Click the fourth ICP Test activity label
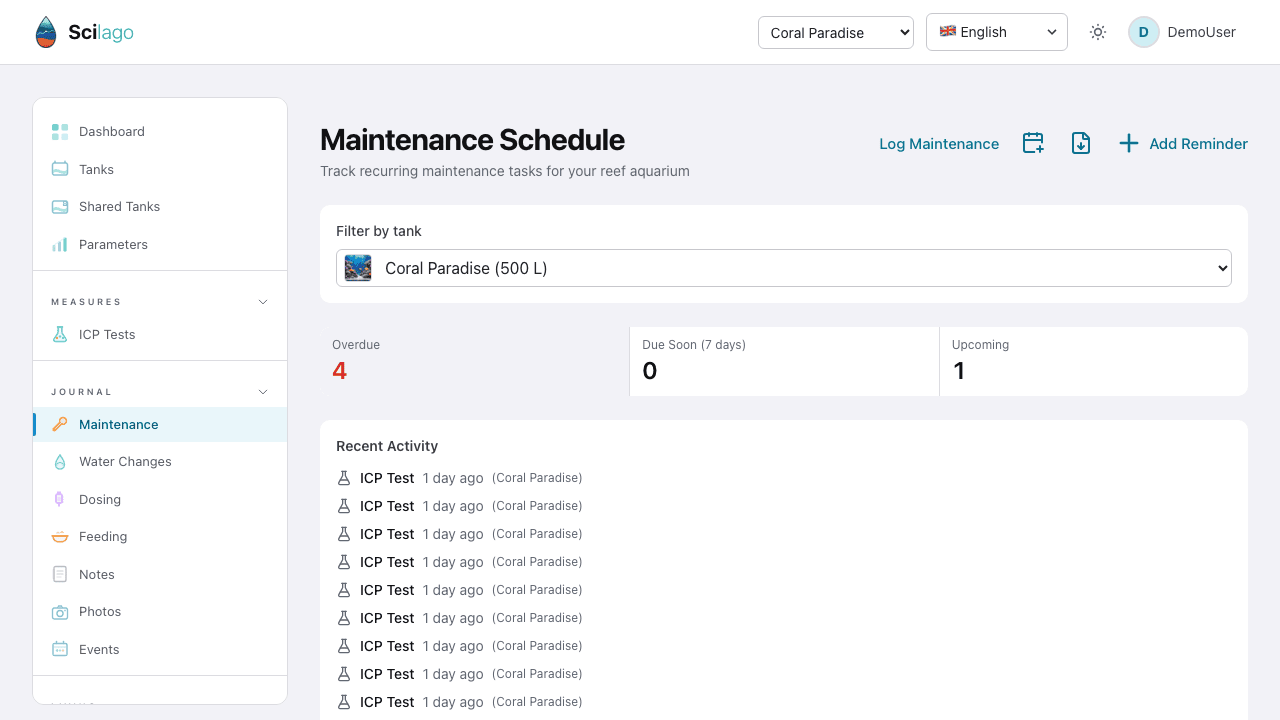Image resolution: width=1280 pixels, height=720 pixels. coord(387,562)
